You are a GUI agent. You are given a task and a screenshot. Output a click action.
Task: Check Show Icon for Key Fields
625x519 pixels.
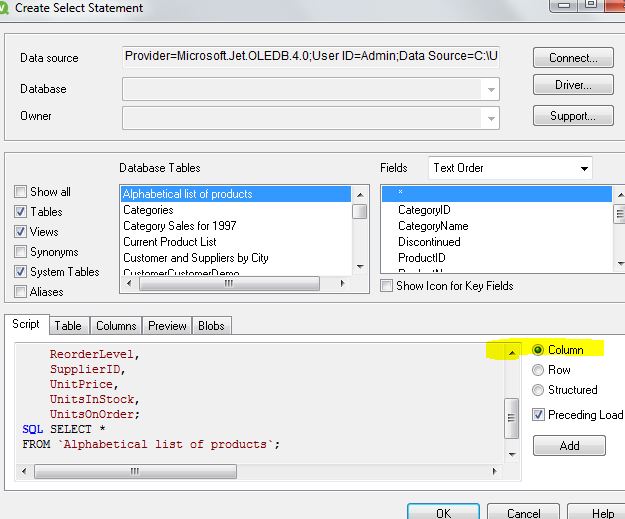[386, 286]
